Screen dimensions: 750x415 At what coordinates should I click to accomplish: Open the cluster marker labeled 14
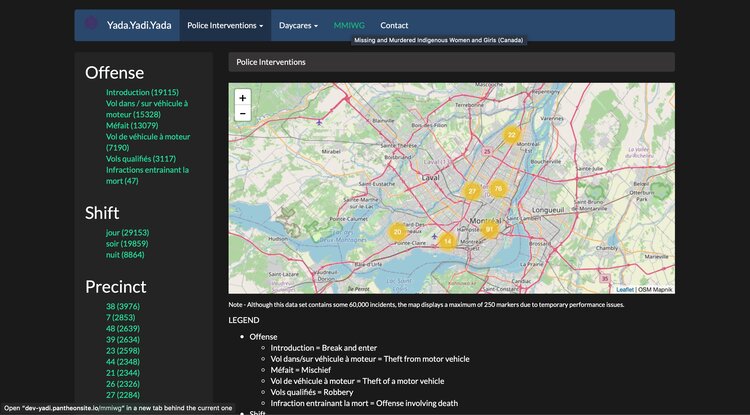point(447,241)
